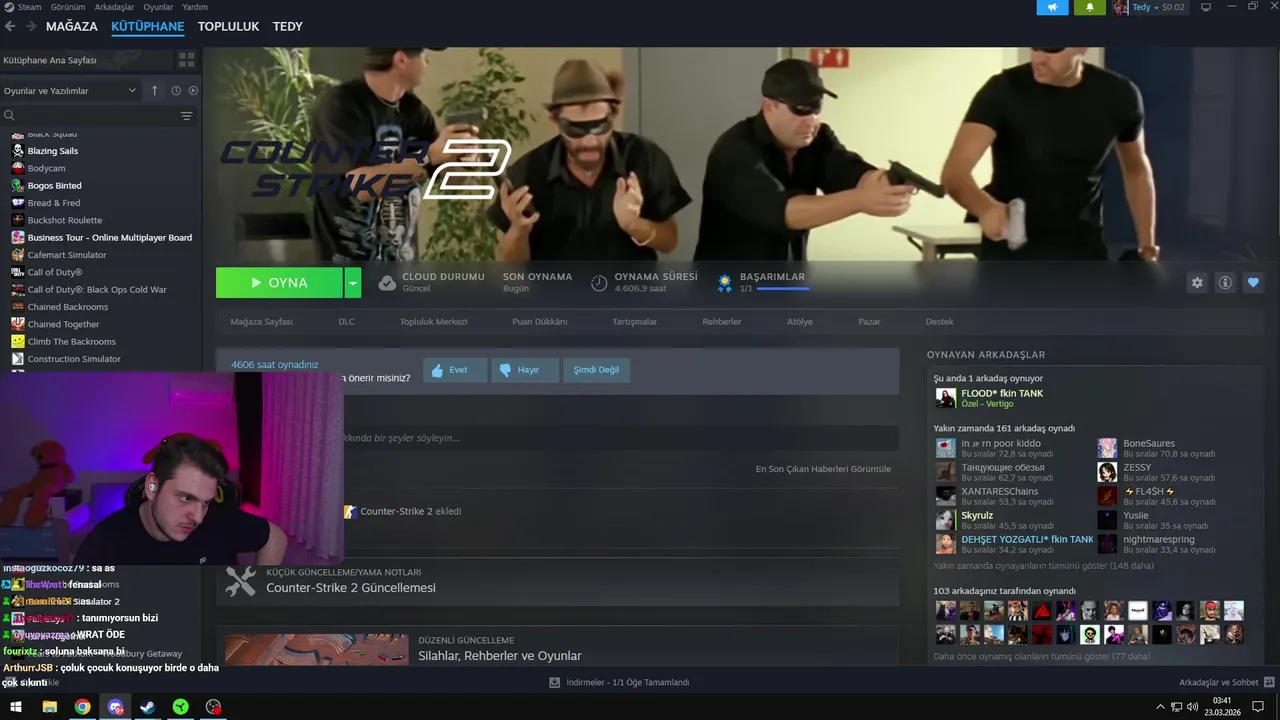Go to the KÜTÜPHANE tab
This screenshot has height=720, width=1280.
coord(148,27)
